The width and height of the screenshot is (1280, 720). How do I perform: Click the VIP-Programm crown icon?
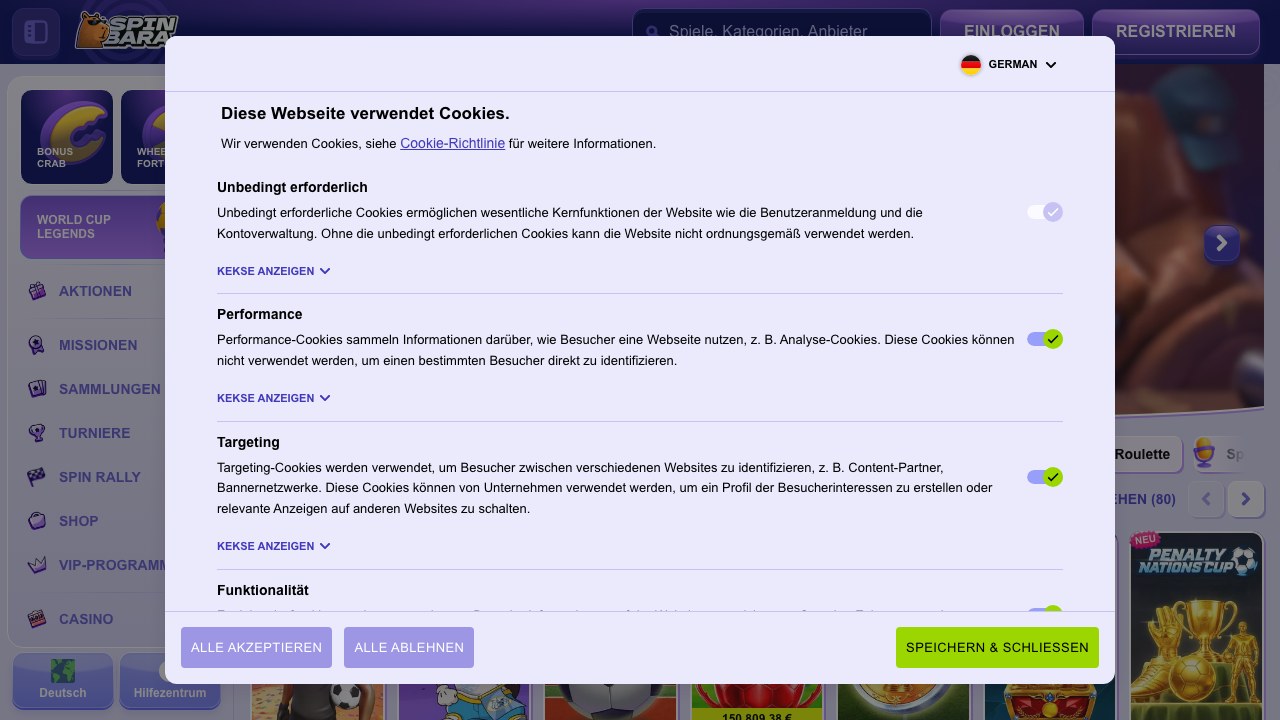[37, 565]
